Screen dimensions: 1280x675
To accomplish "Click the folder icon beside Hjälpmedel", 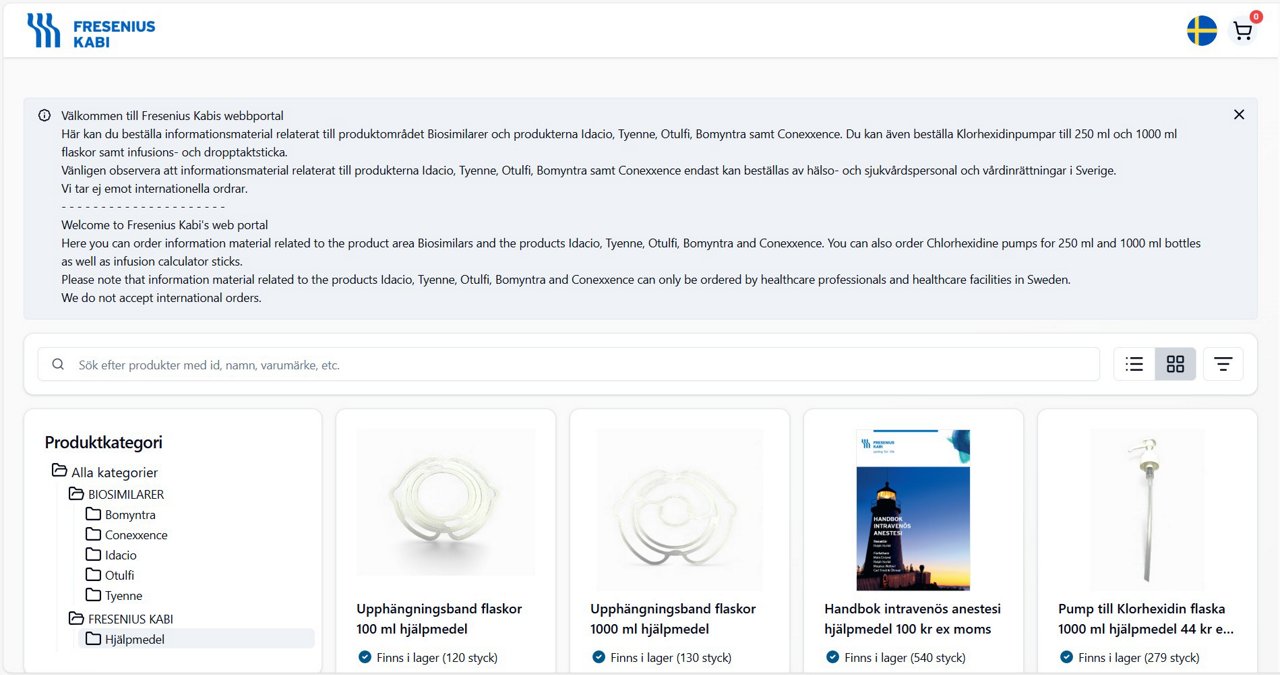I will click(x=93, y=638).
